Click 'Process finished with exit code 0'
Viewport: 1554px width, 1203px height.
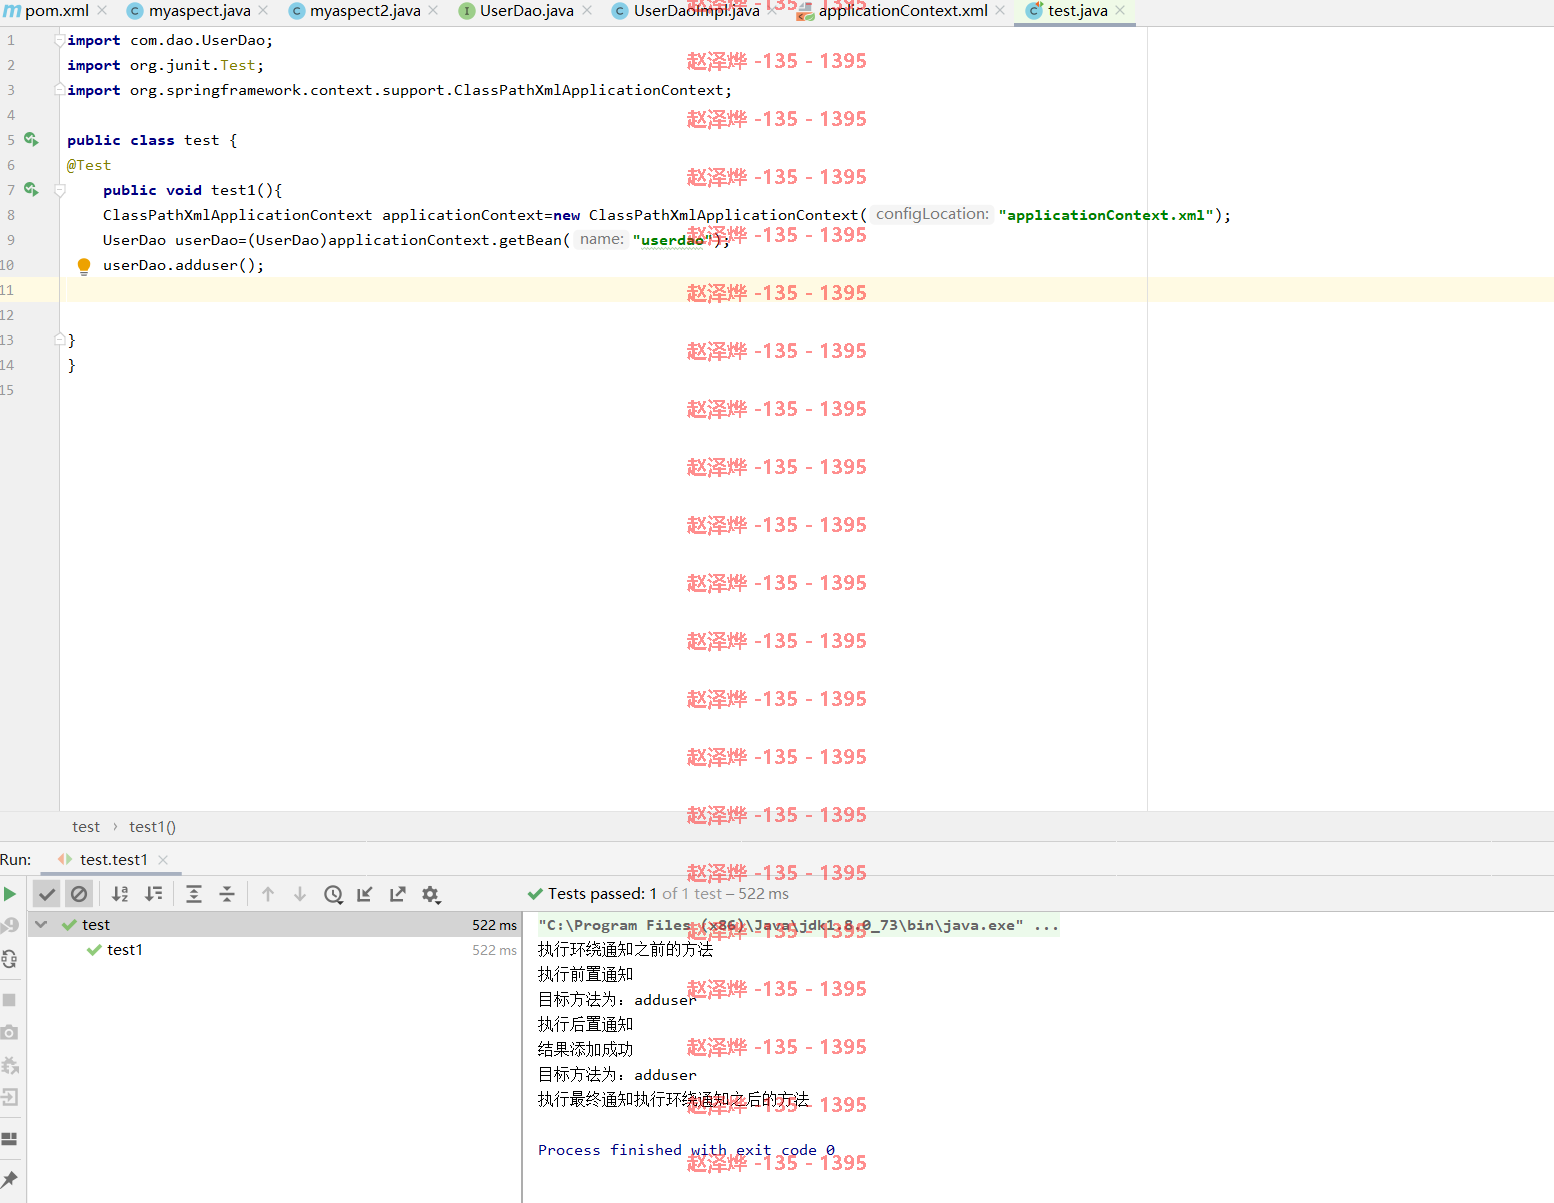click(x=686, y=1150)
